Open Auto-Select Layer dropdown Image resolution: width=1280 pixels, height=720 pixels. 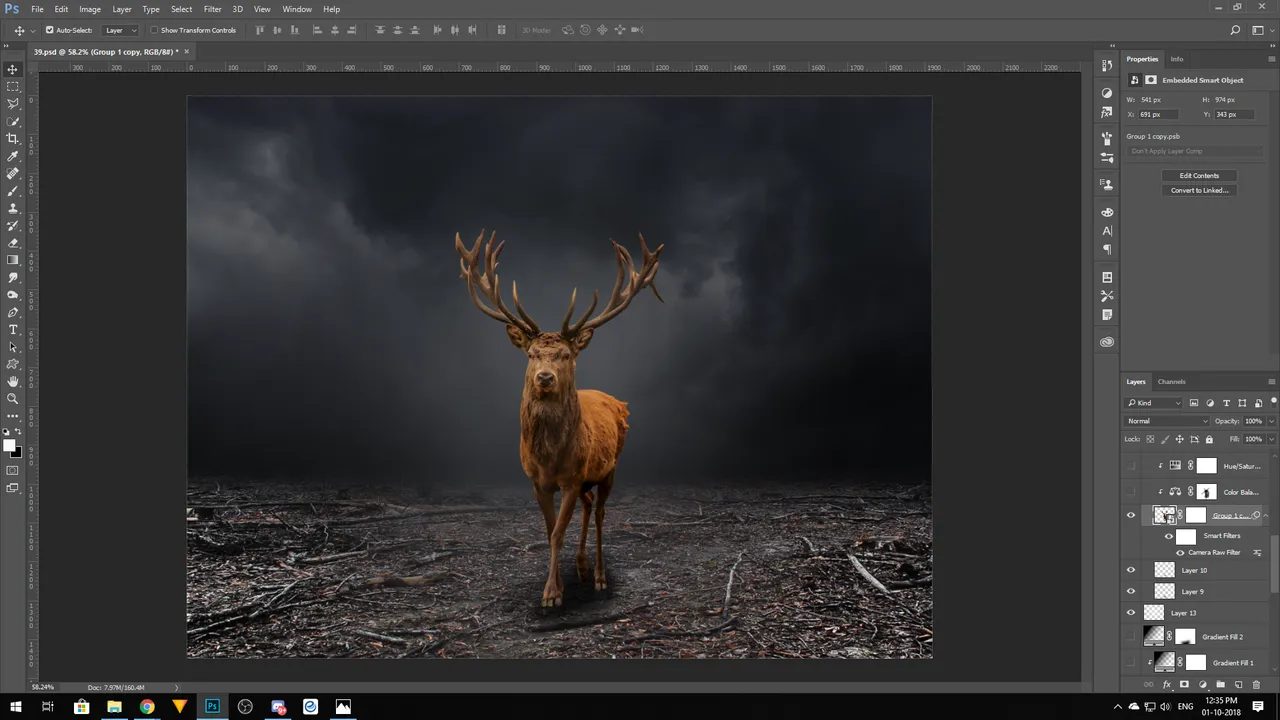pyautogui.click(x=121, y=30)
